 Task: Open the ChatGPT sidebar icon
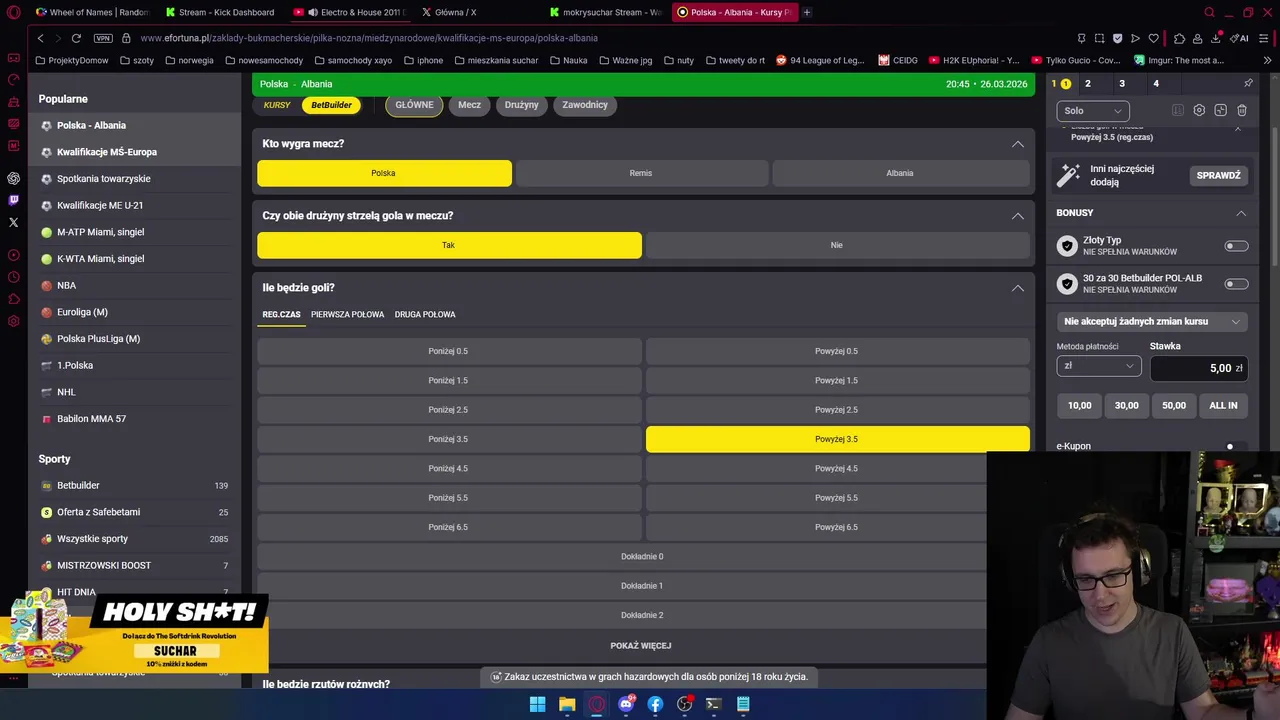pyautogui.click(x=13, y=178)
